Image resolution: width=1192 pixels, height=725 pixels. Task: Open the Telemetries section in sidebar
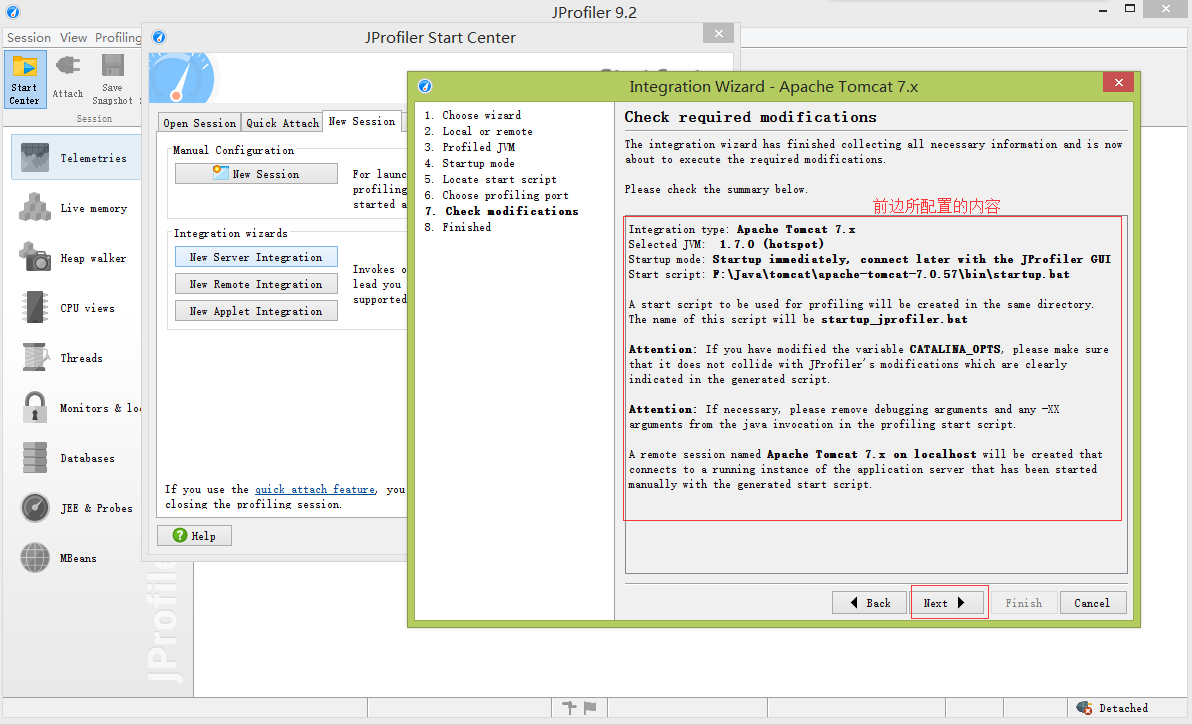point(76,157)
